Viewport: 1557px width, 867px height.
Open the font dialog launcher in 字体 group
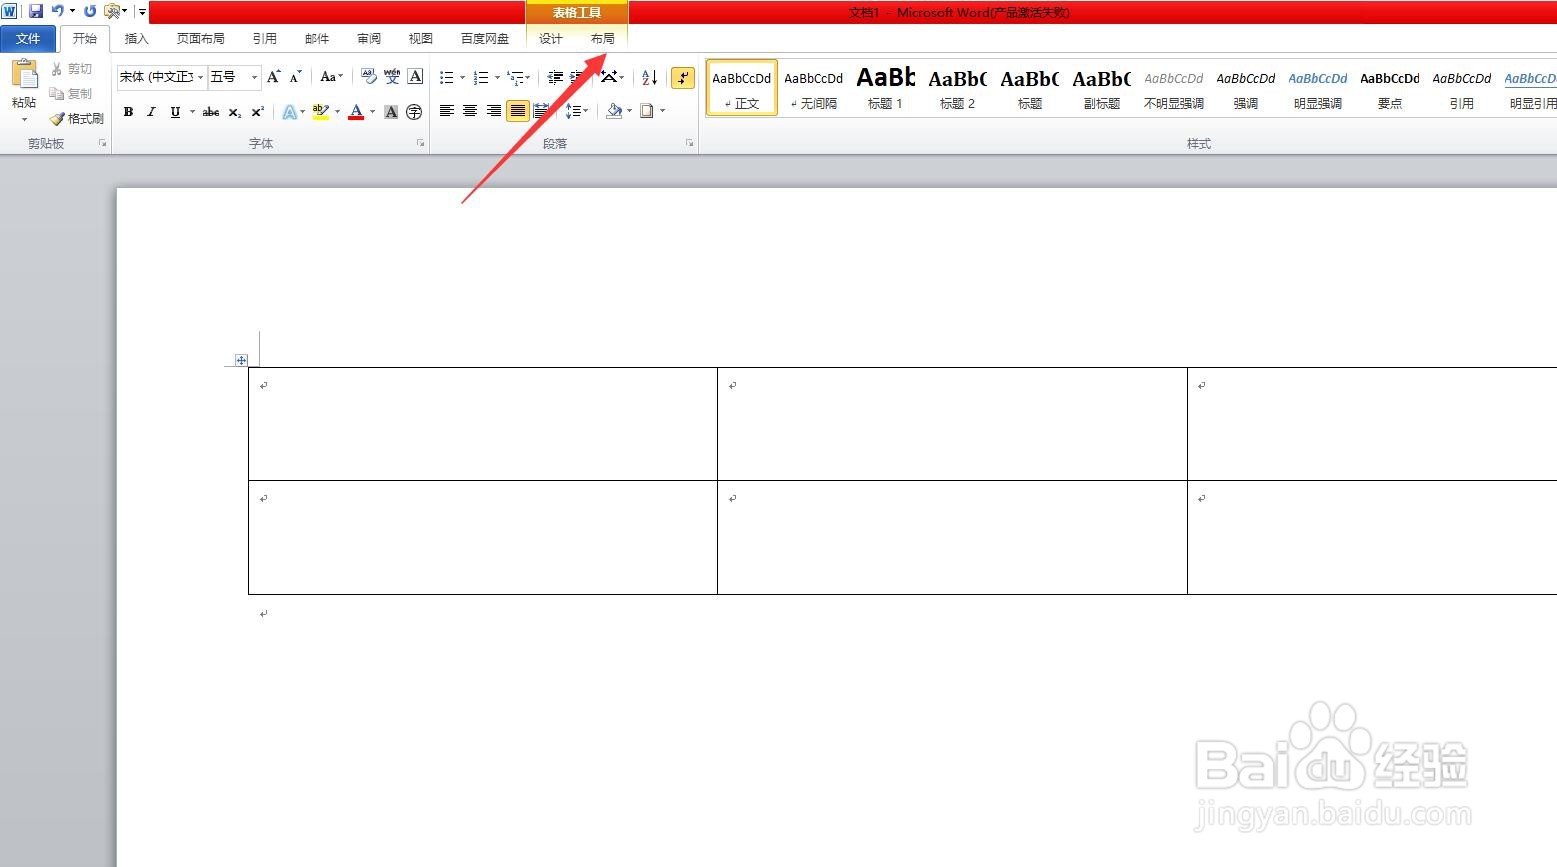[x=421, y=144]
